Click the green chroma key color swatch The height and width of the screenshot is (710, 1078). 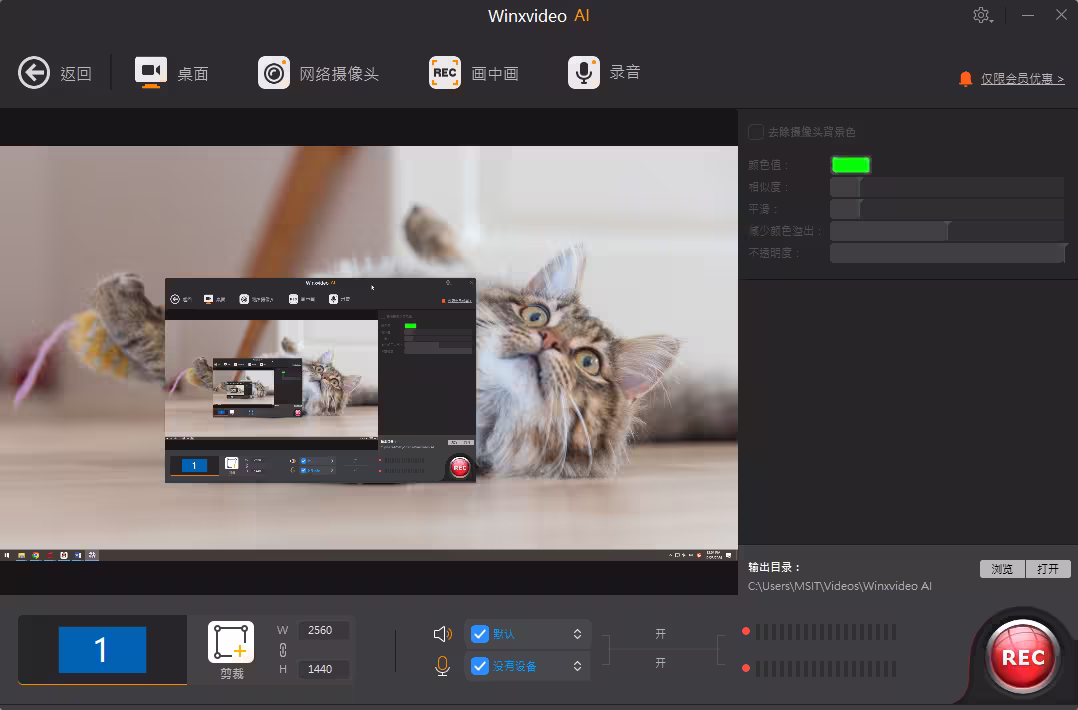pos(850,165)
